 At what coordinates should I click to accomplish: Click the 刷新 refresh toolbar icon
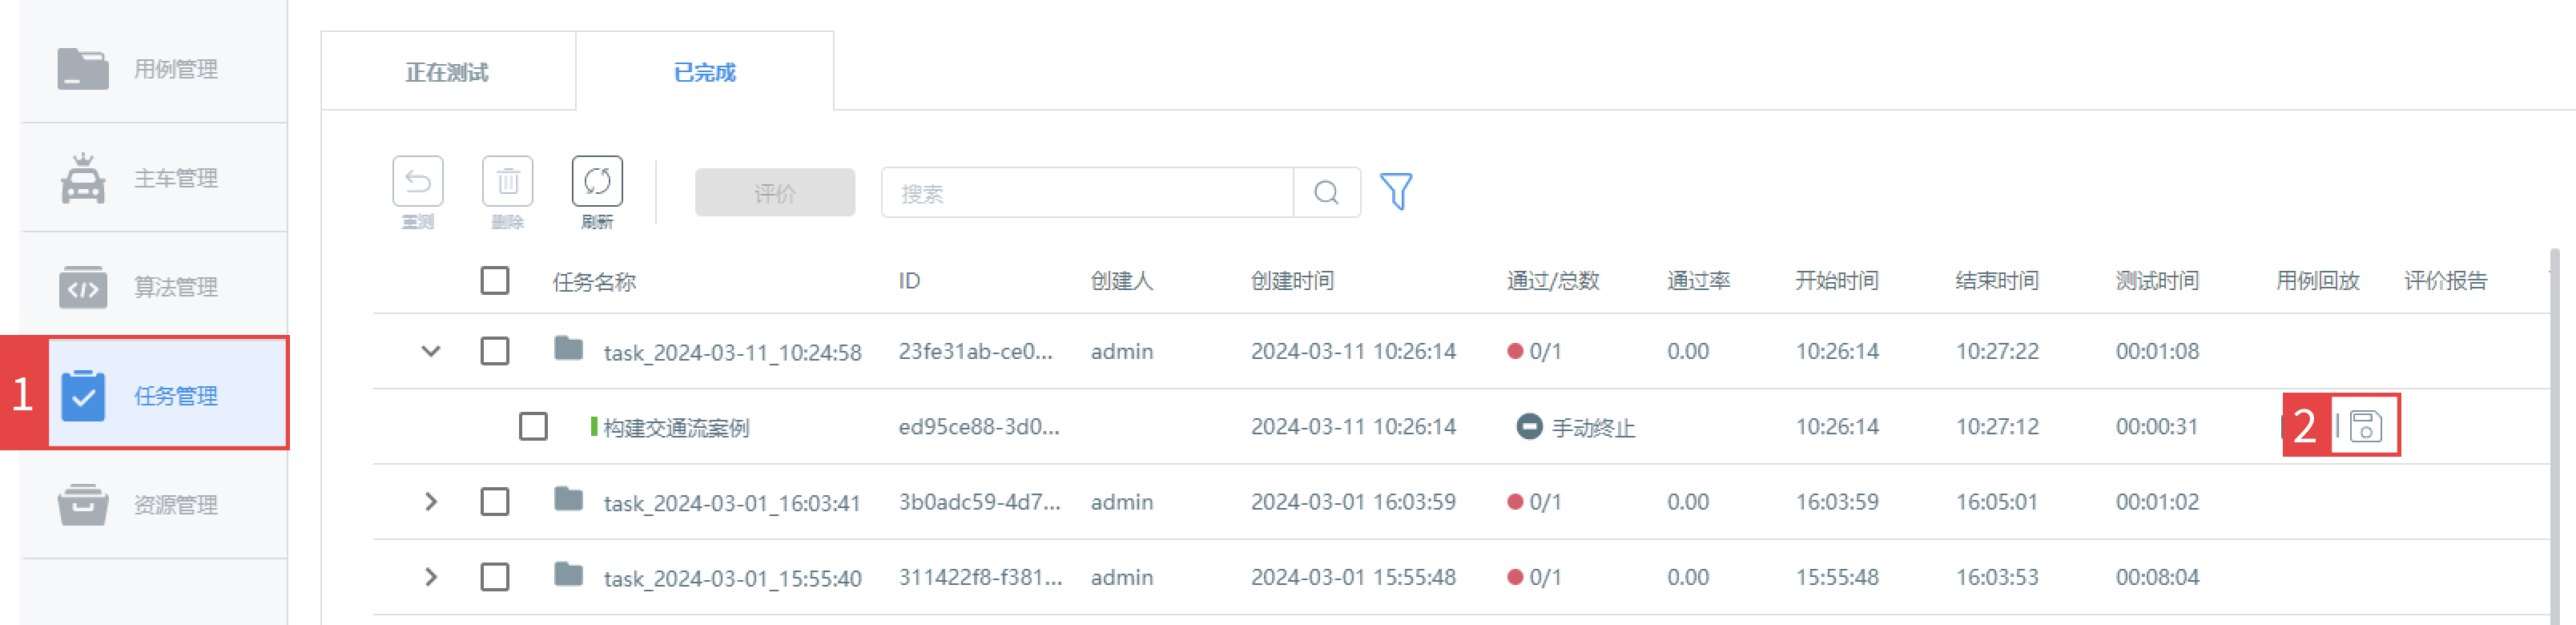pyautogui.click(x=597, y=182)
